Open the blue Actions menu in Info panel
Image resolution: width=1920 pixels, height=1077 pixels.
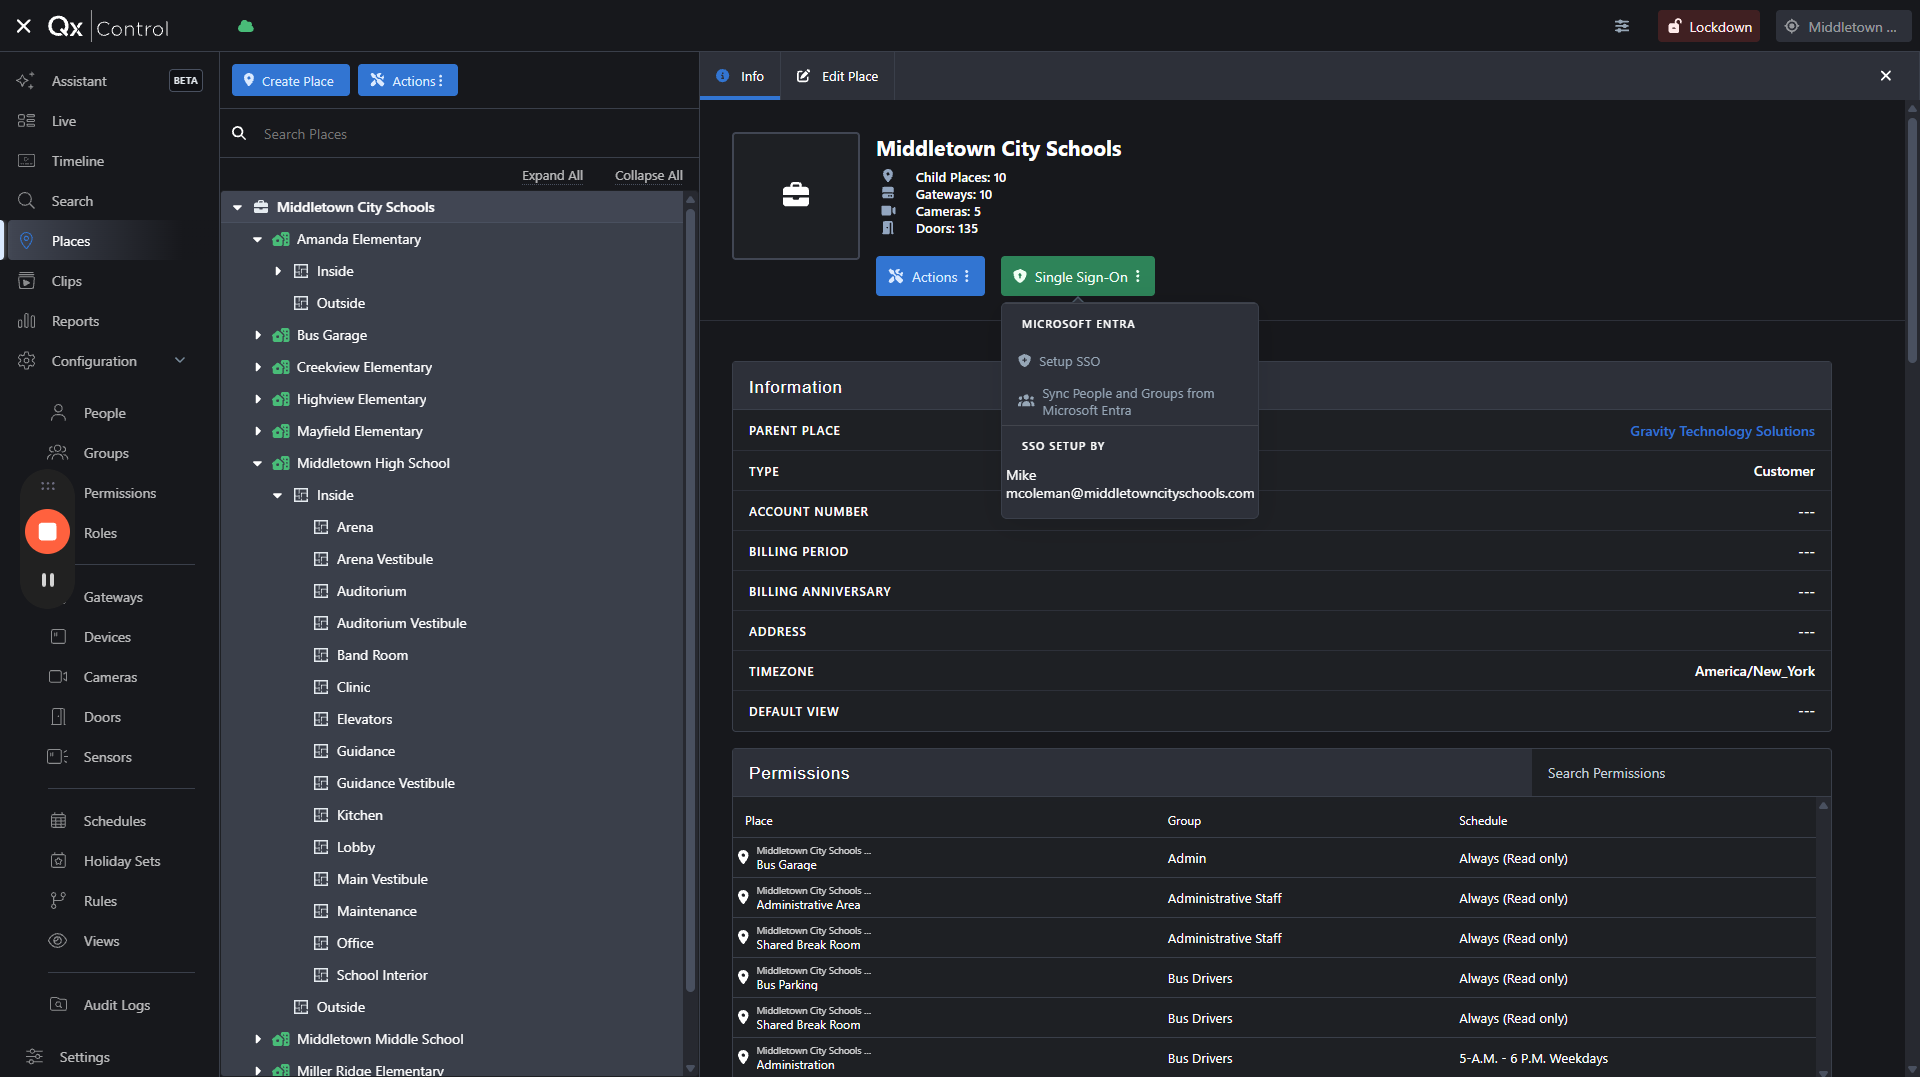930,277
